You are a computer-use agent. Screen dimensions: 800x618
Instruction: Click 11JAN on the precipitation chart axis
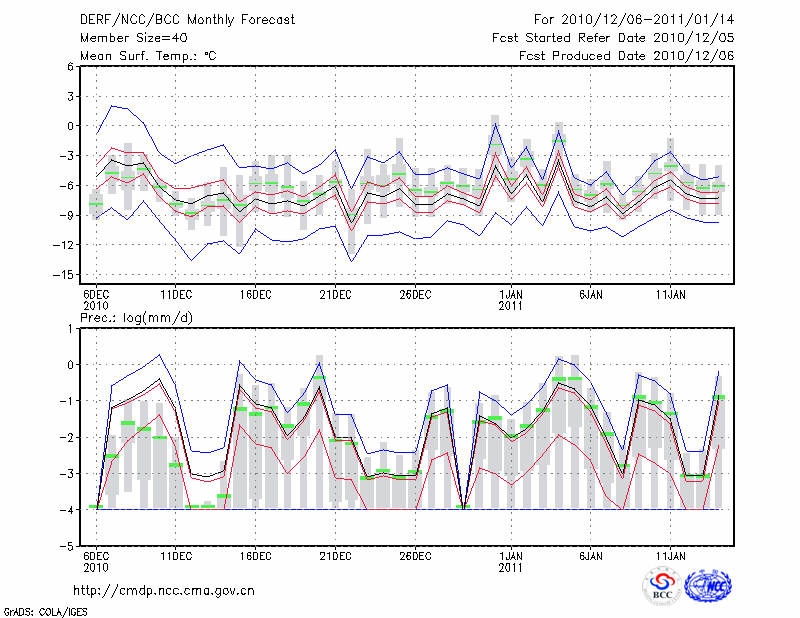[x=671, y=557]
